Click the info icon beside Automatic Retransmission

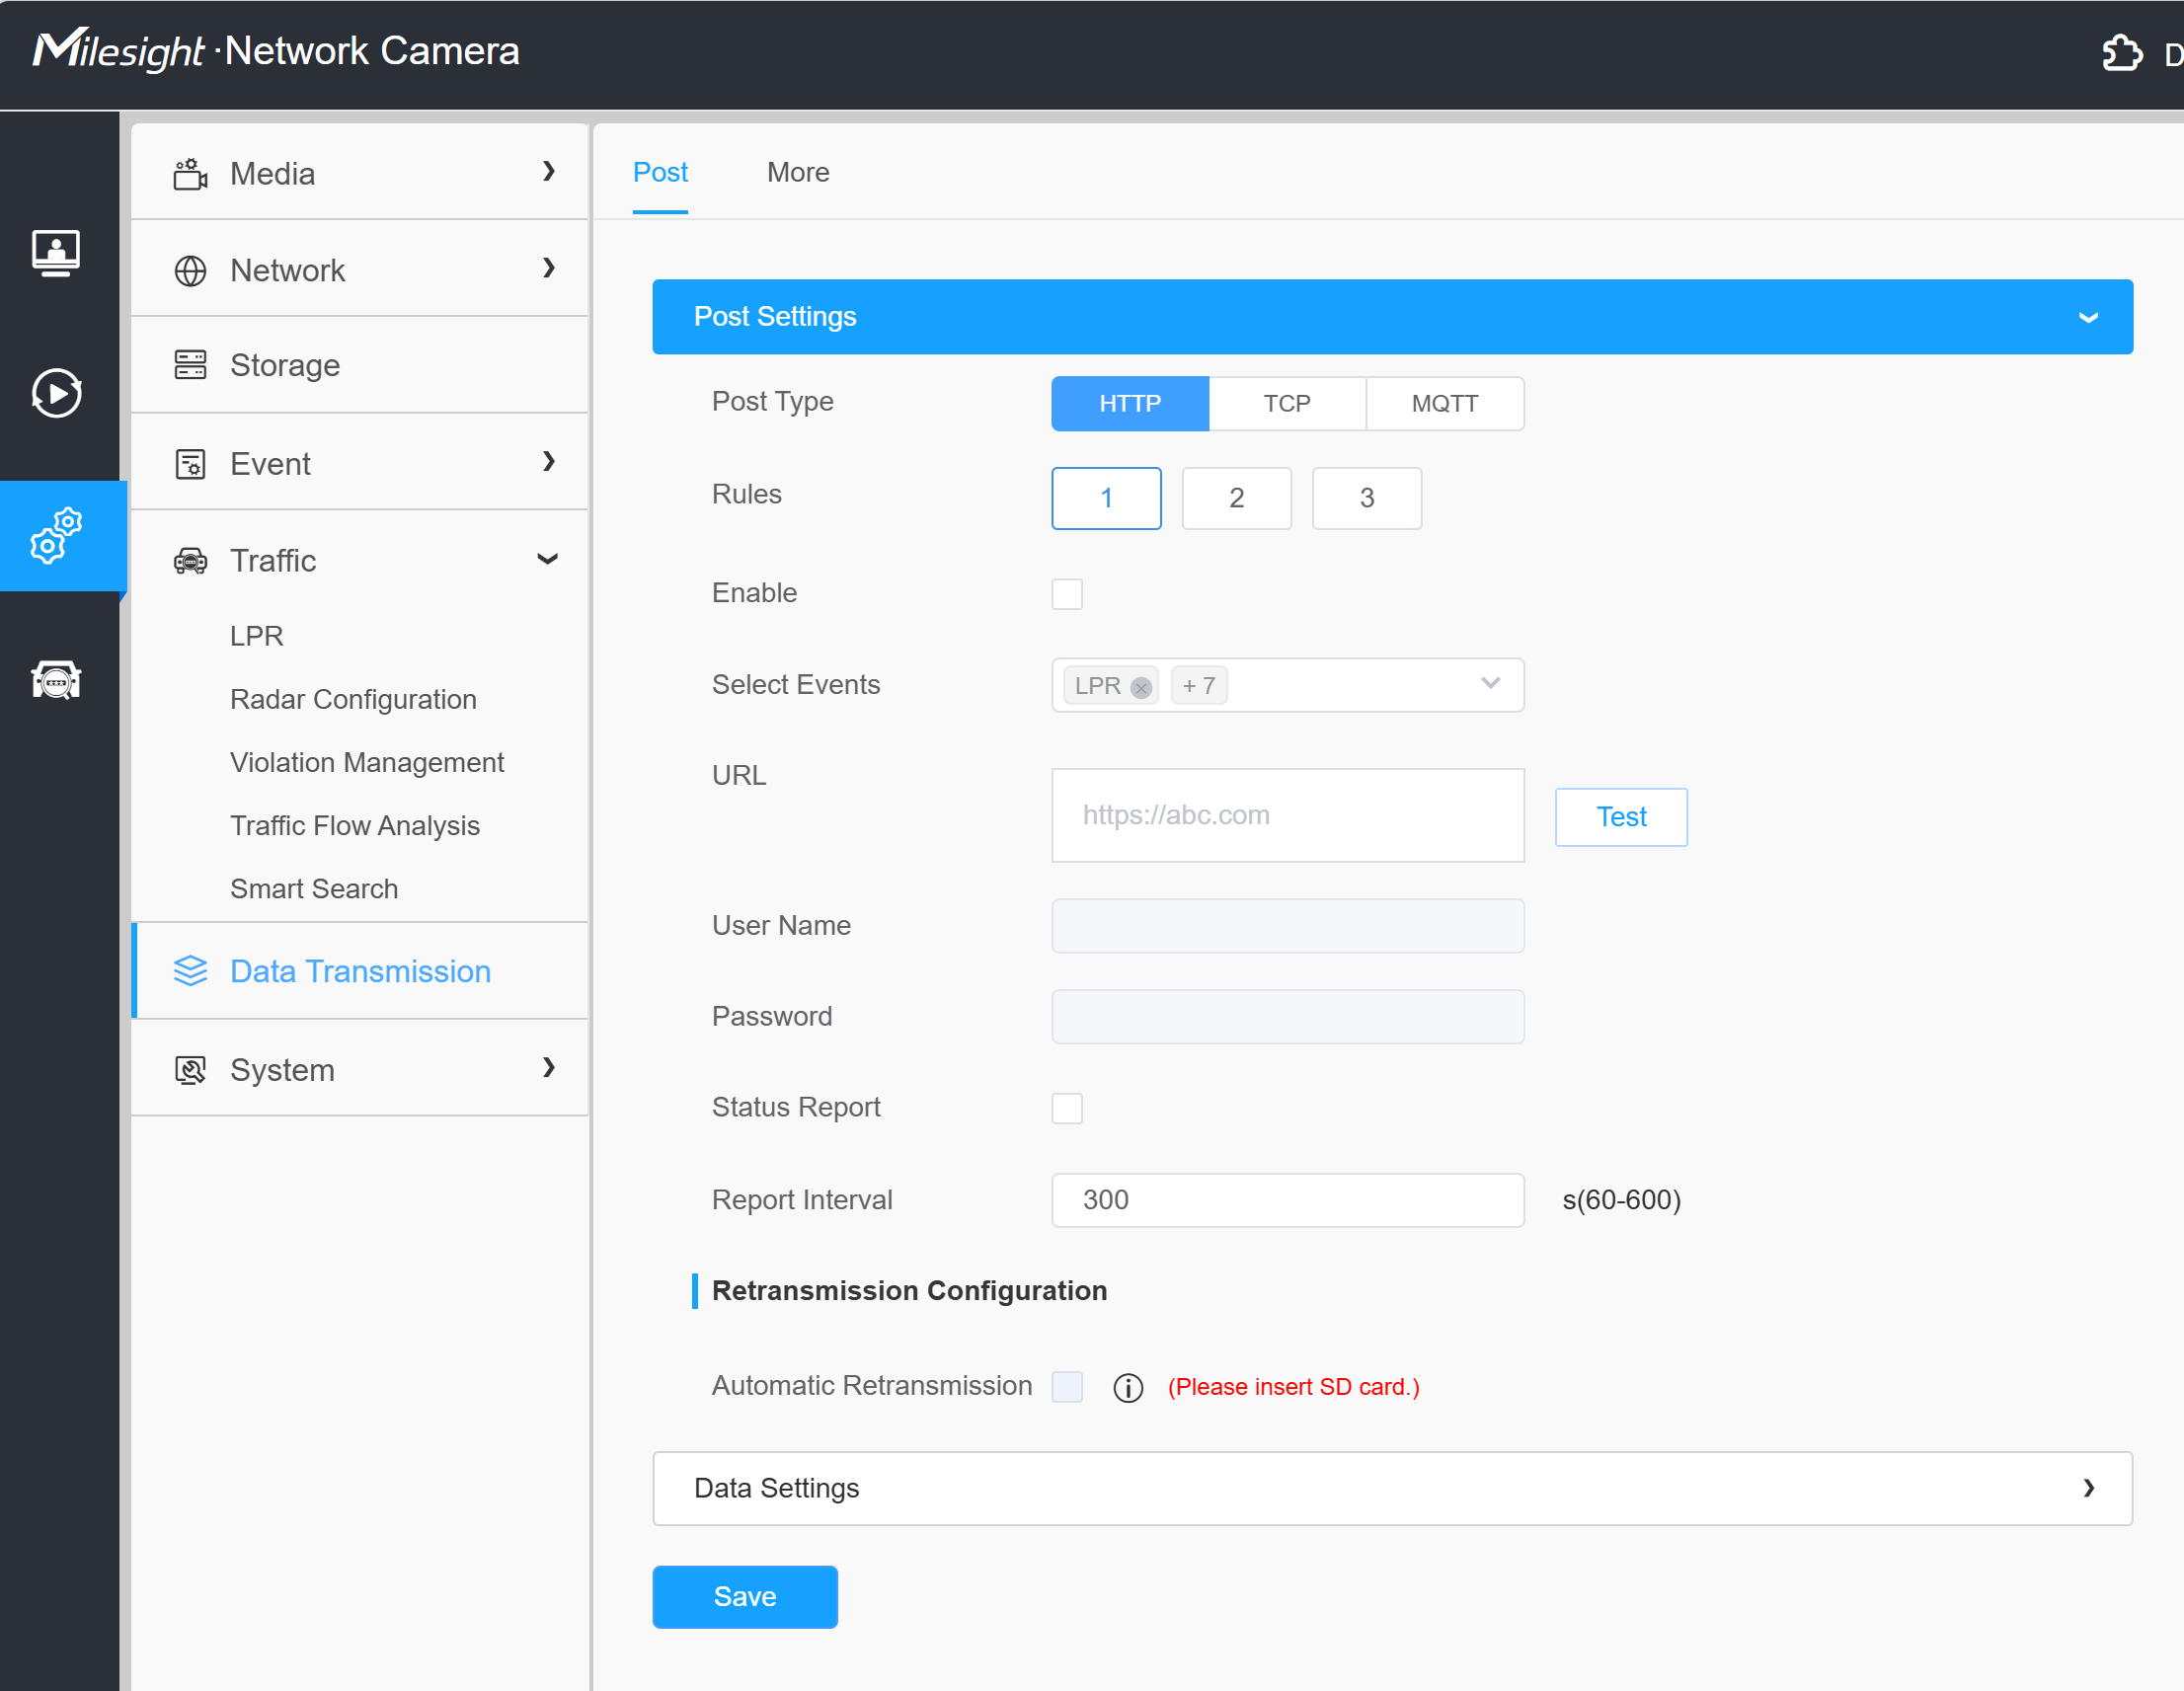[1128, 1388]
